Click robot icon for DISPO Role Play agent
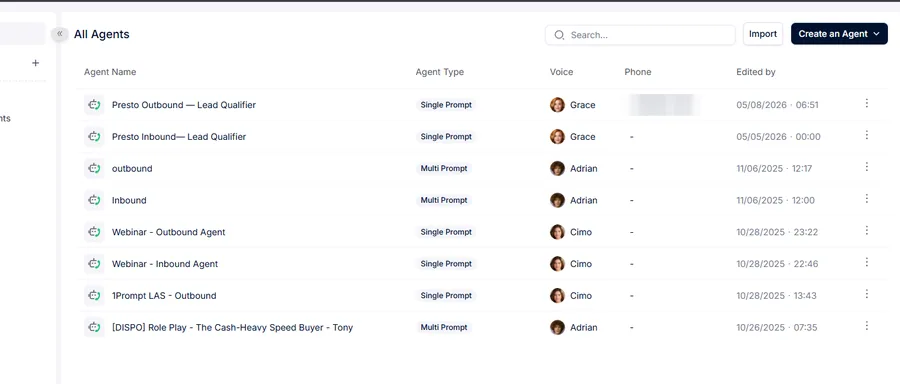Viewport: 900px width, 384px height. 94,328
